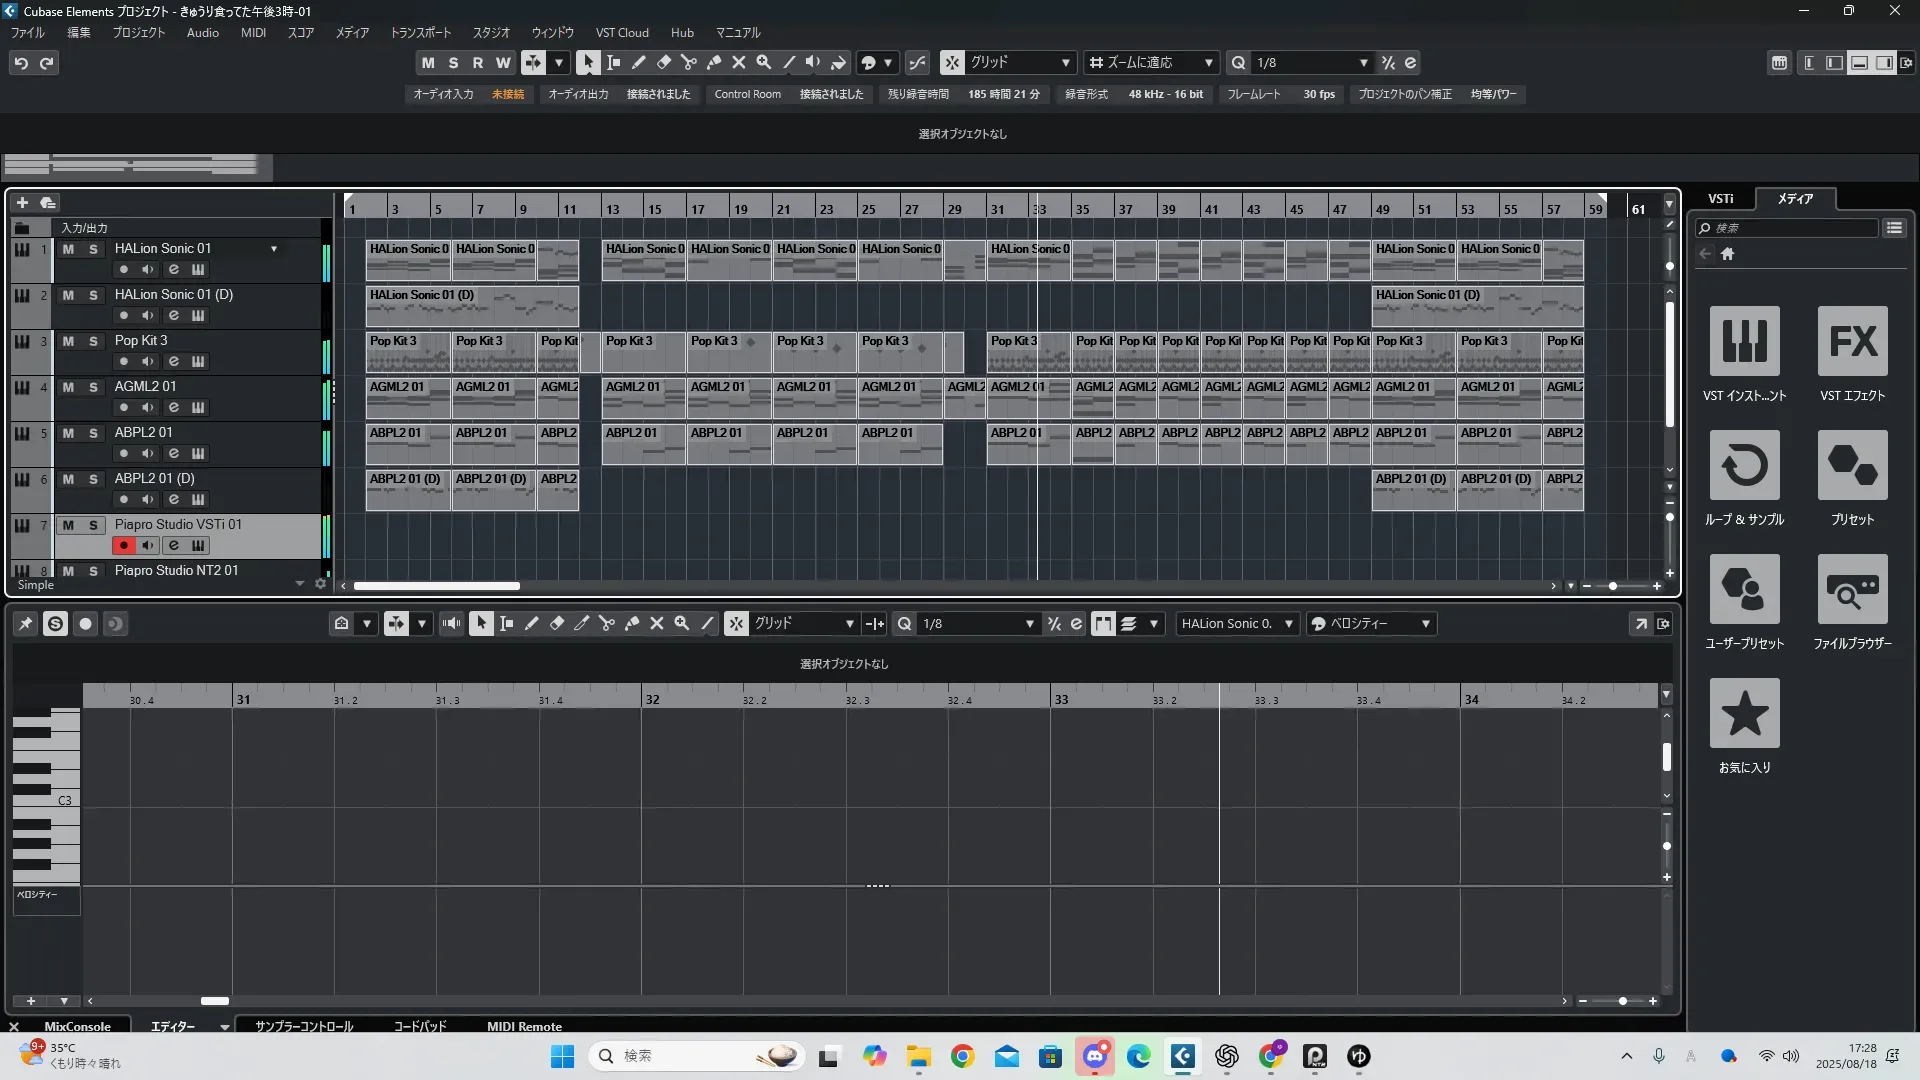The width and height of the screenshot is (1920, 1080).
Task: Toggle record enable on Piapro Studio VSTi 01
Action: 123,545
